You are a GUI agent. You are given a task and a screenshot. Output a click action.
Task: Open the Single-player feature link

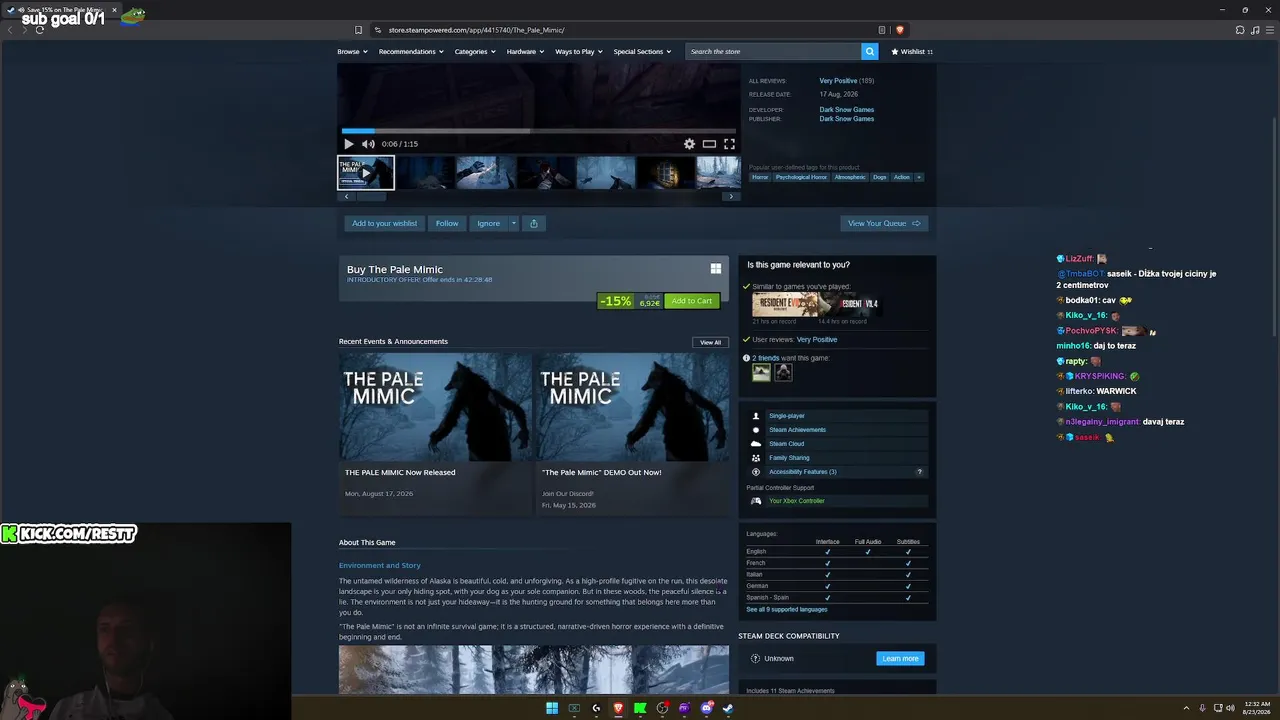point(787,416)
